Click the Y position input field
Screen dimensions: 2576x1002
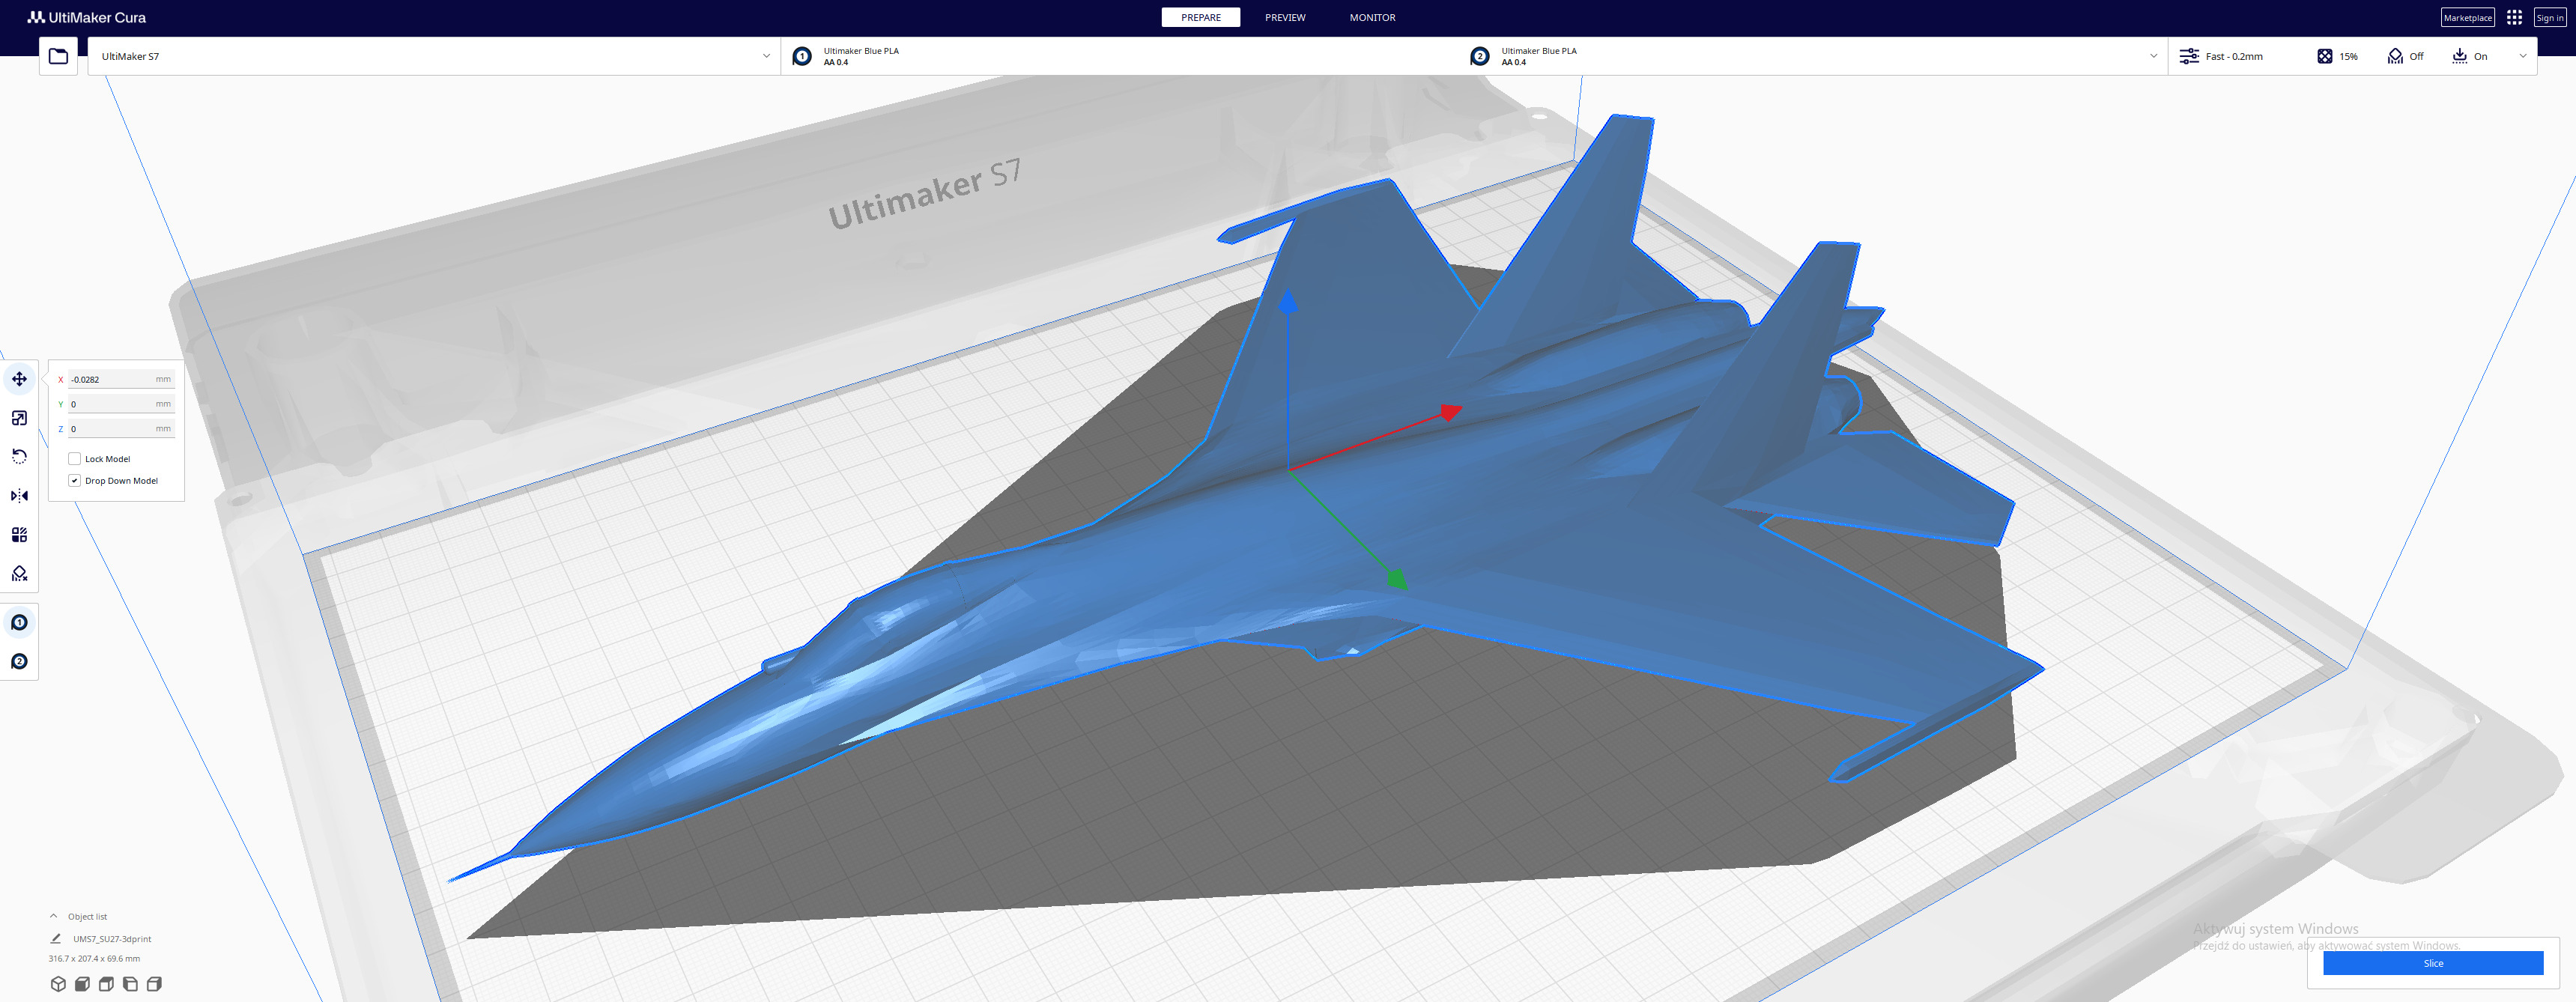(121, 404)
